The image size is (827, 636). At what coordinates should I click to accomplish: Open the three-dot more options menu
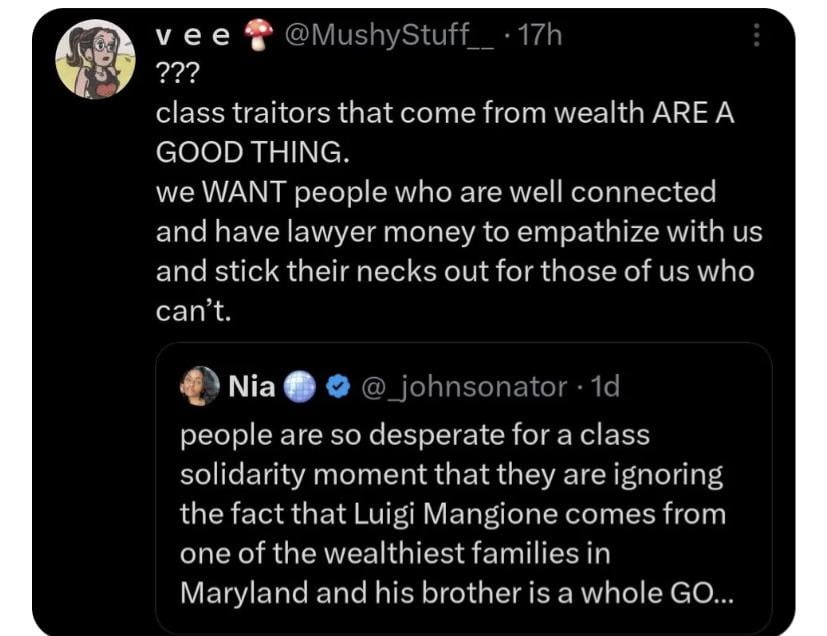(755, 37)
